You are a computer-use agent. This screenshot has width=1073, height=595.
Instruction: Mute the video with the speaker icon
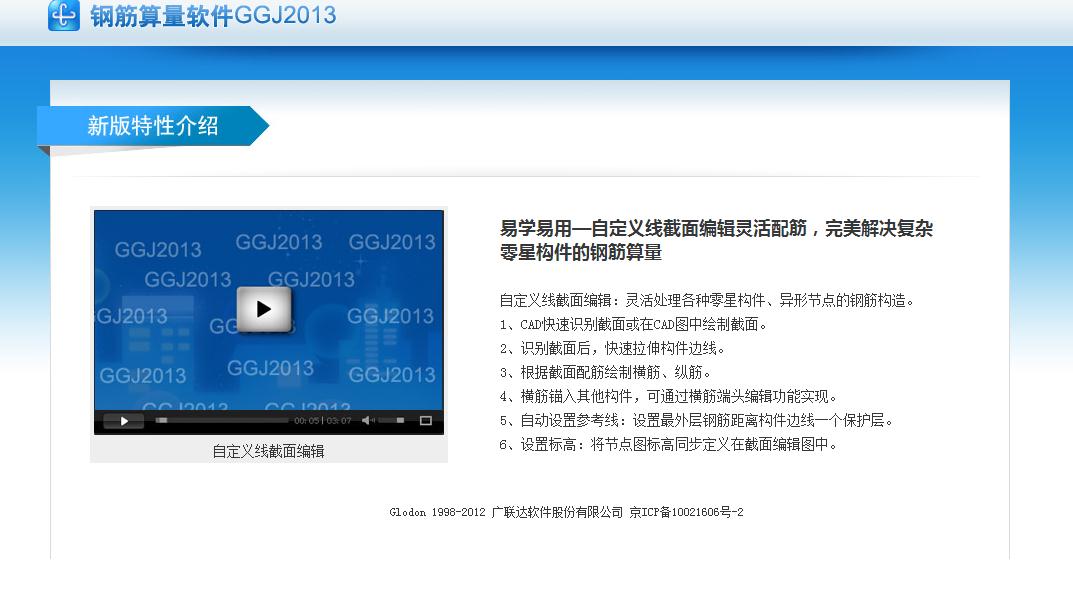(x=367, y=420)
